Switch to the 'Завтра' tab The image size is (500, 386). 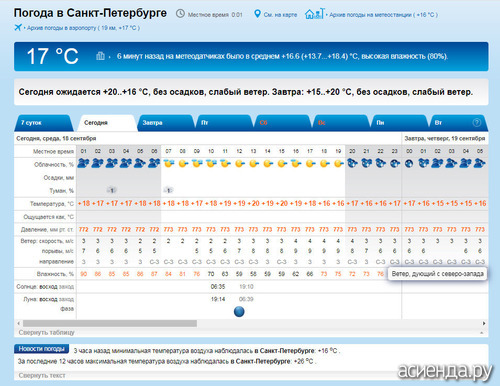pyautogui.click(x=165, y=123)
